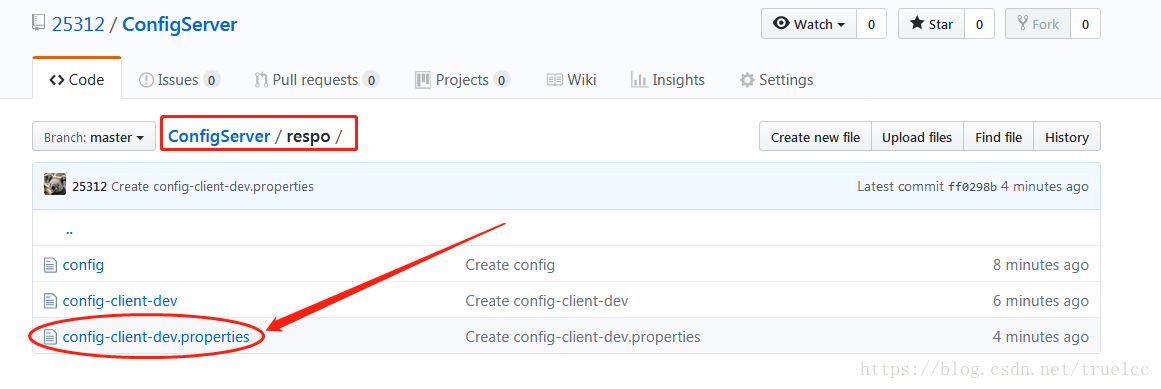Click the repository book icon beside 25312

[x=39, y=24]
